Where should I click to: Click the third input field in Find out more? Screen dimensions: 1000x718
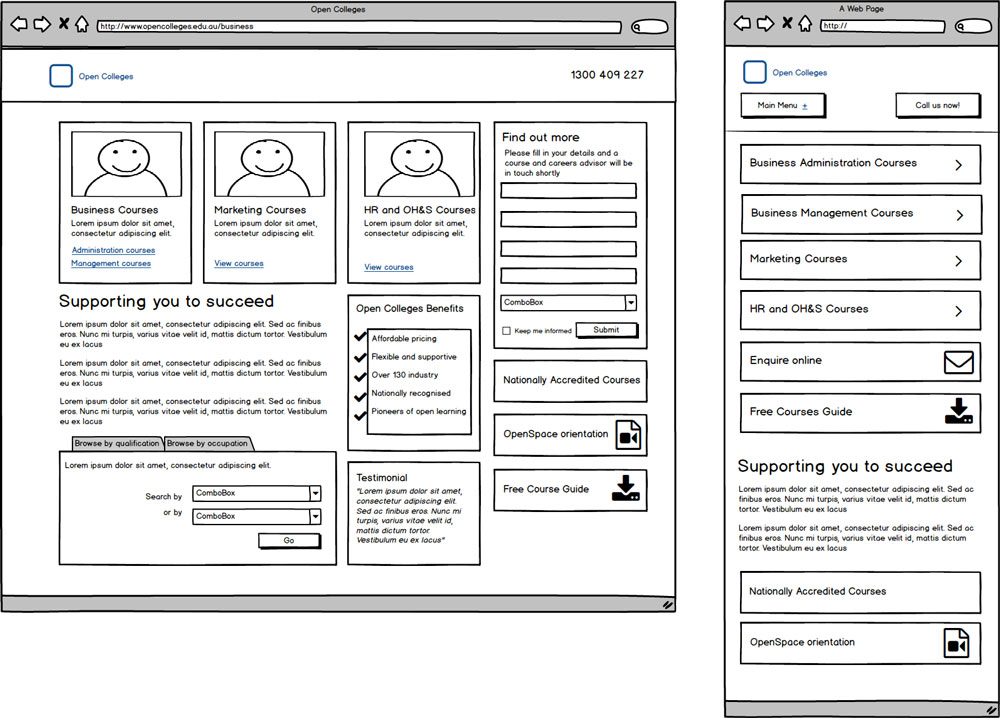pos(568,249)
